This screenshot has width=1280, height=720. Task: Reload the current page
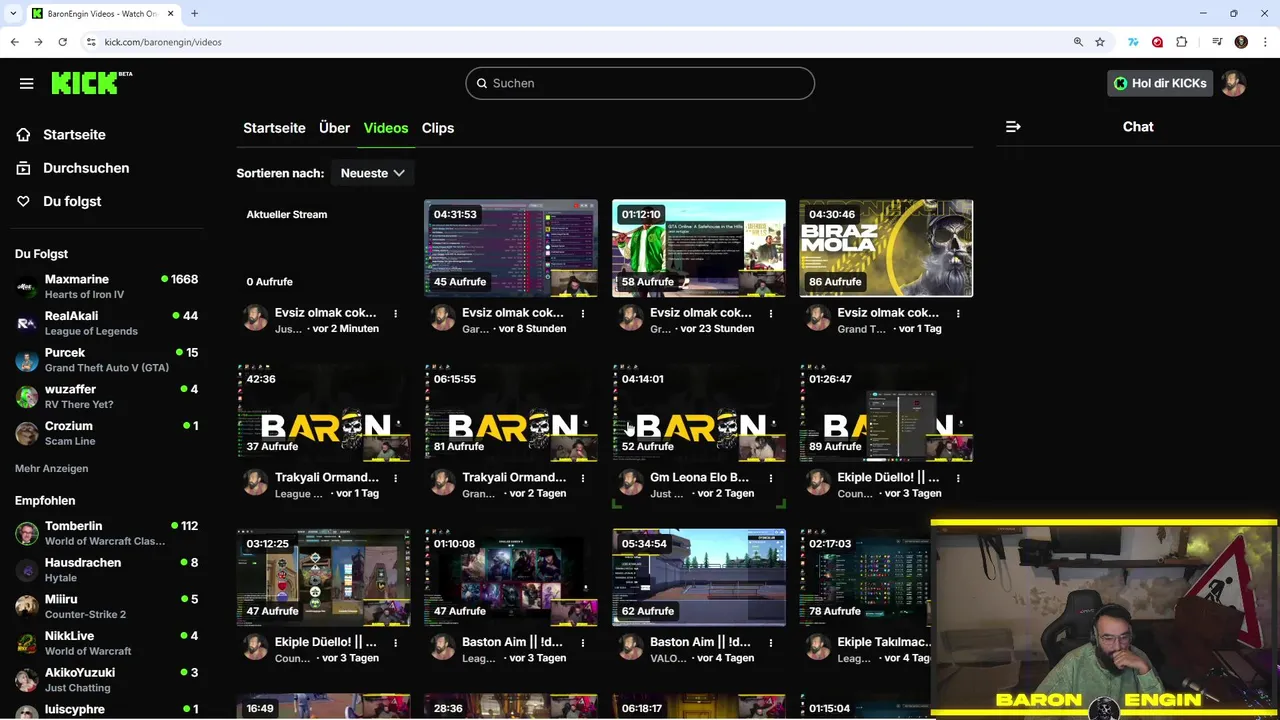(x=63, y=42)
